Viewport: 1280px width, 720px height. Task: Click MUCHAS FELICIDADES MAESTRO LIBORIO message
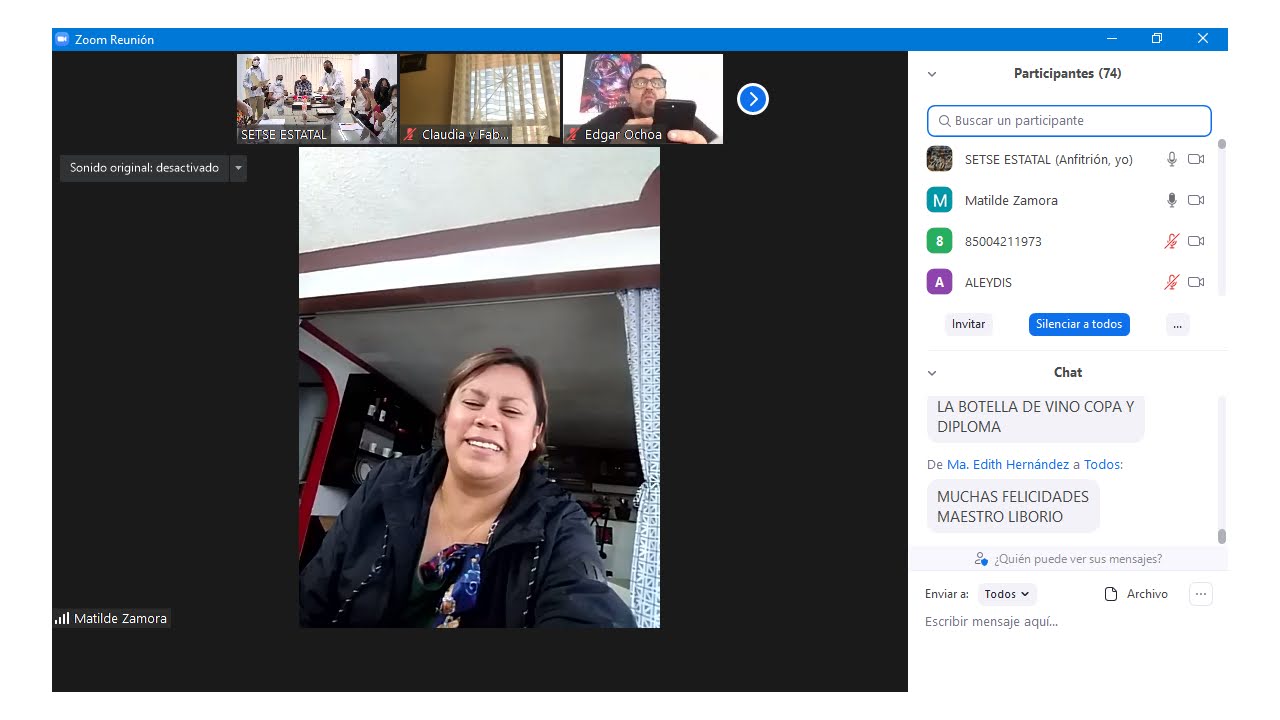[1013, 507]
